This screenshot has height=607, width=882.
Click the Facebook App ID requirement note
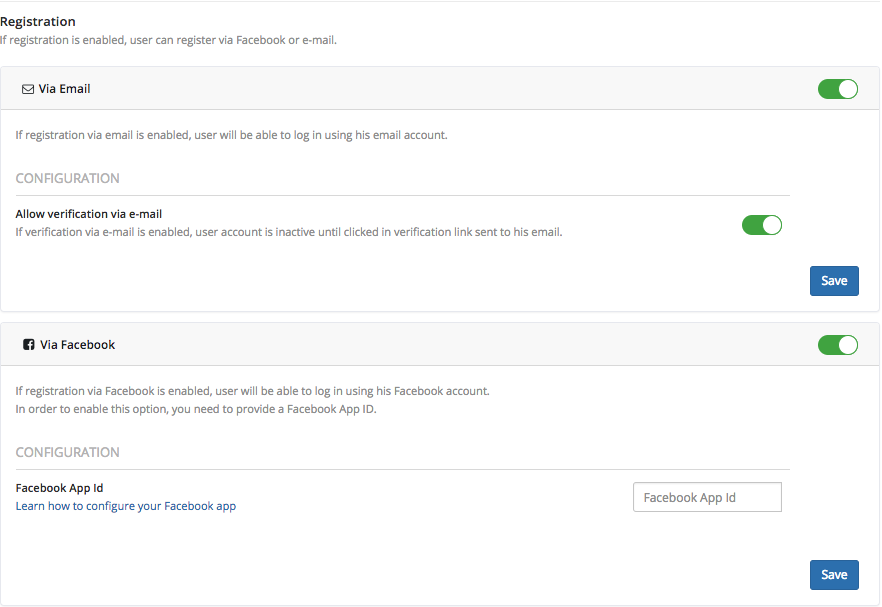[196, 409]
